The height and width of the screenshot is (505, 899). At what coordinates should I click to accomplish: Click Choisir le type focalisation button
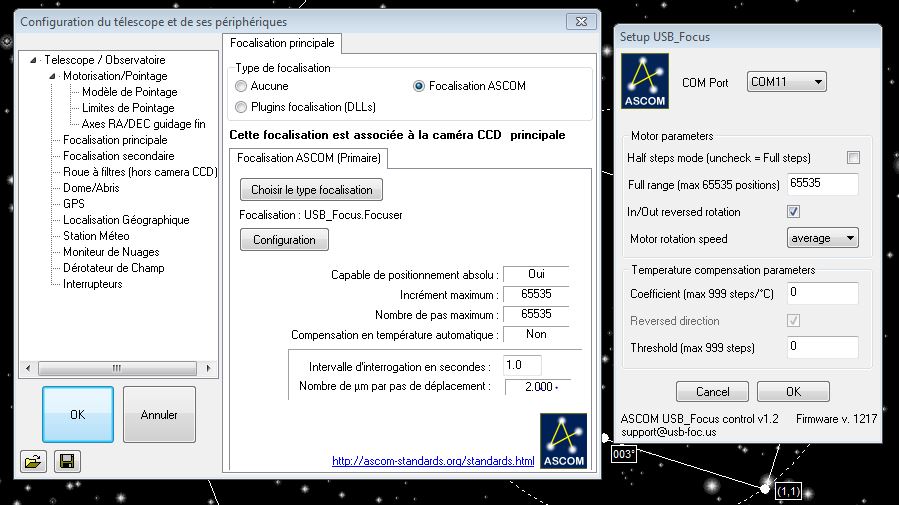pyautogui.click(x=311, y=190)
